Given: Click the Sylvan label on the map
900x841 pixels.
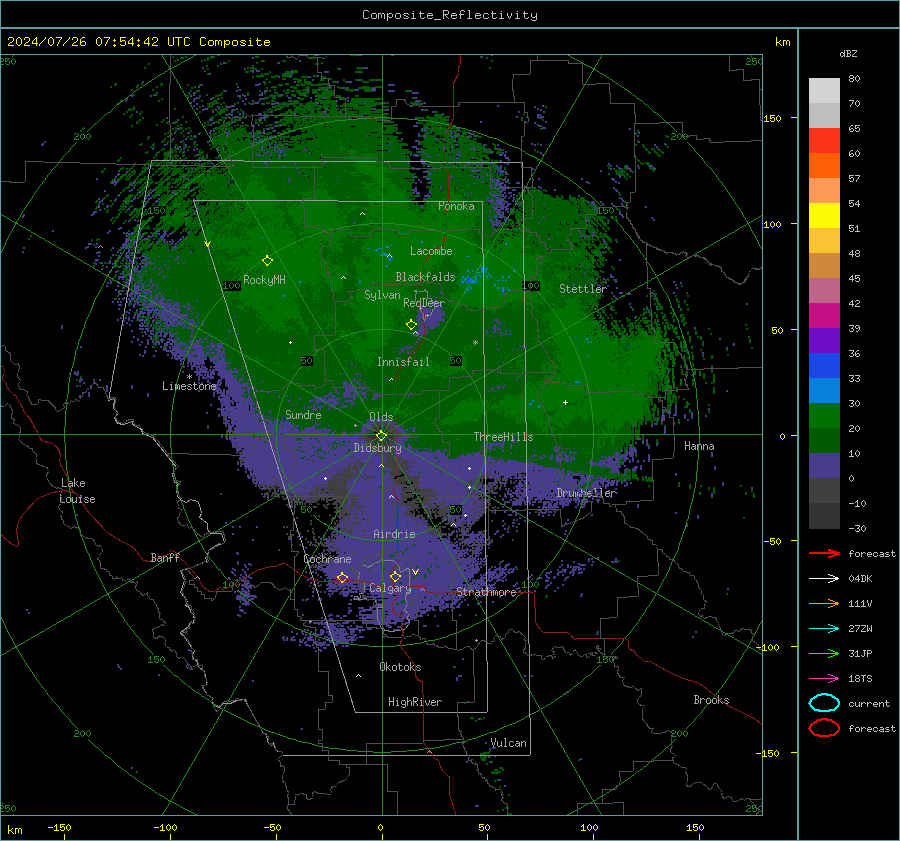Looking at the screenshot, I should point(382,295).
